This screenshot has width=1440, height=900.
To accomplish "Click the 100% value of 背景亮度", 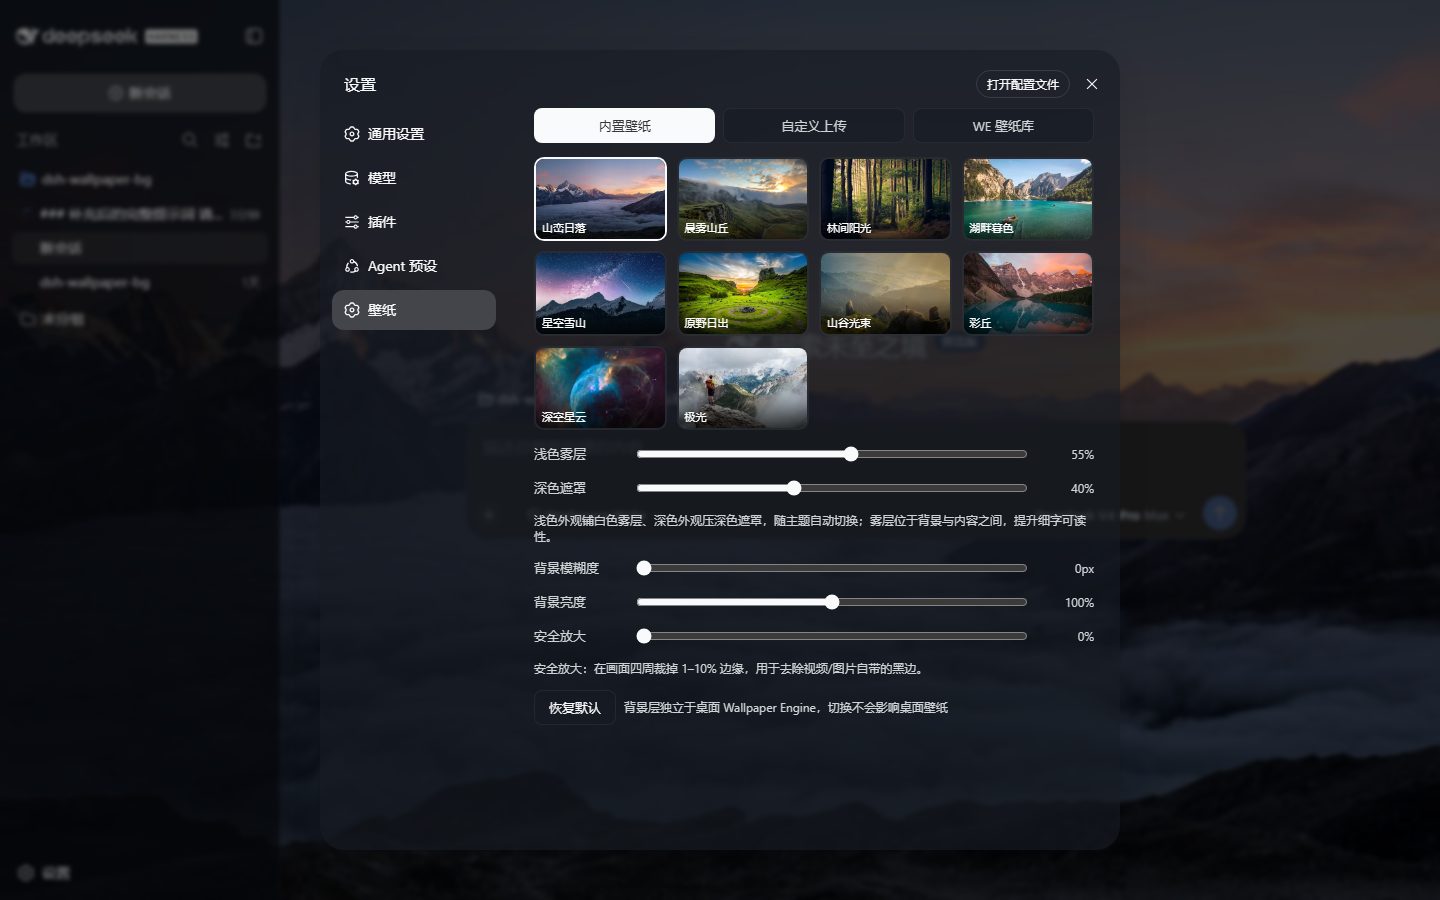I will [1079, 602].
